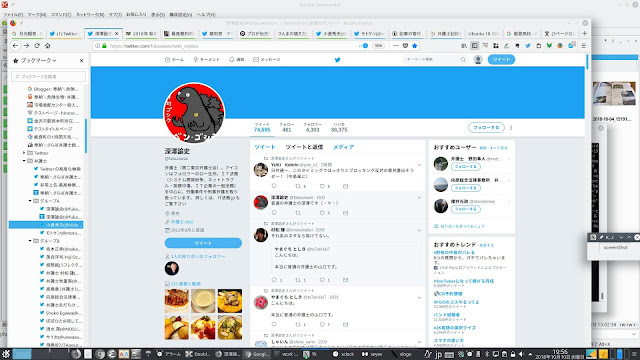The height and width of the screenshot is (360, 640).
Task: Open メッセージ in Twitter navbar
Action: click(x=267, y=60)
